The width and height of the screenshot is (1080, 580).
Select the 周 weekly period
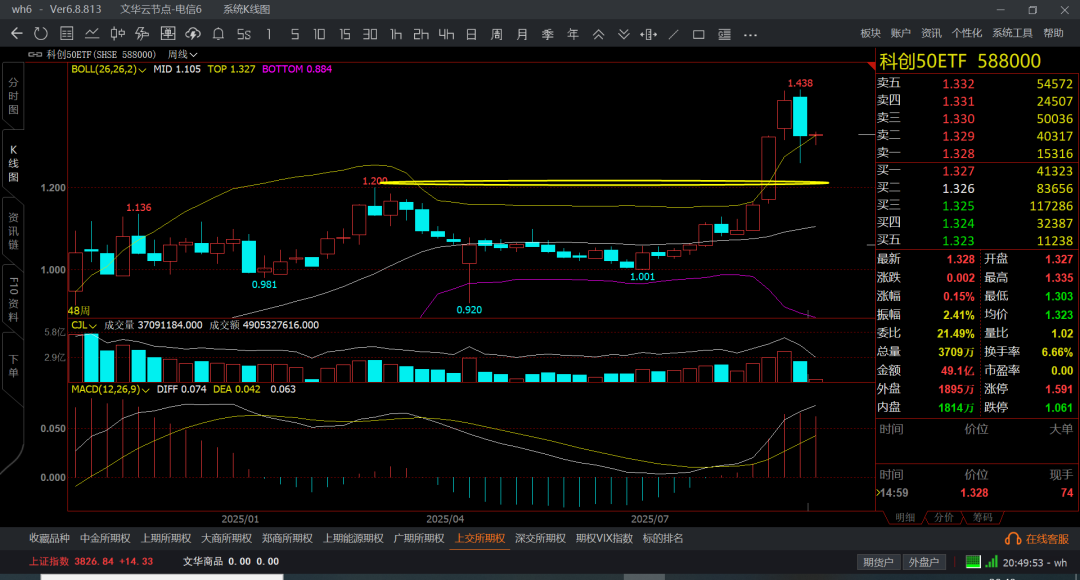click(x=497, y=34)
